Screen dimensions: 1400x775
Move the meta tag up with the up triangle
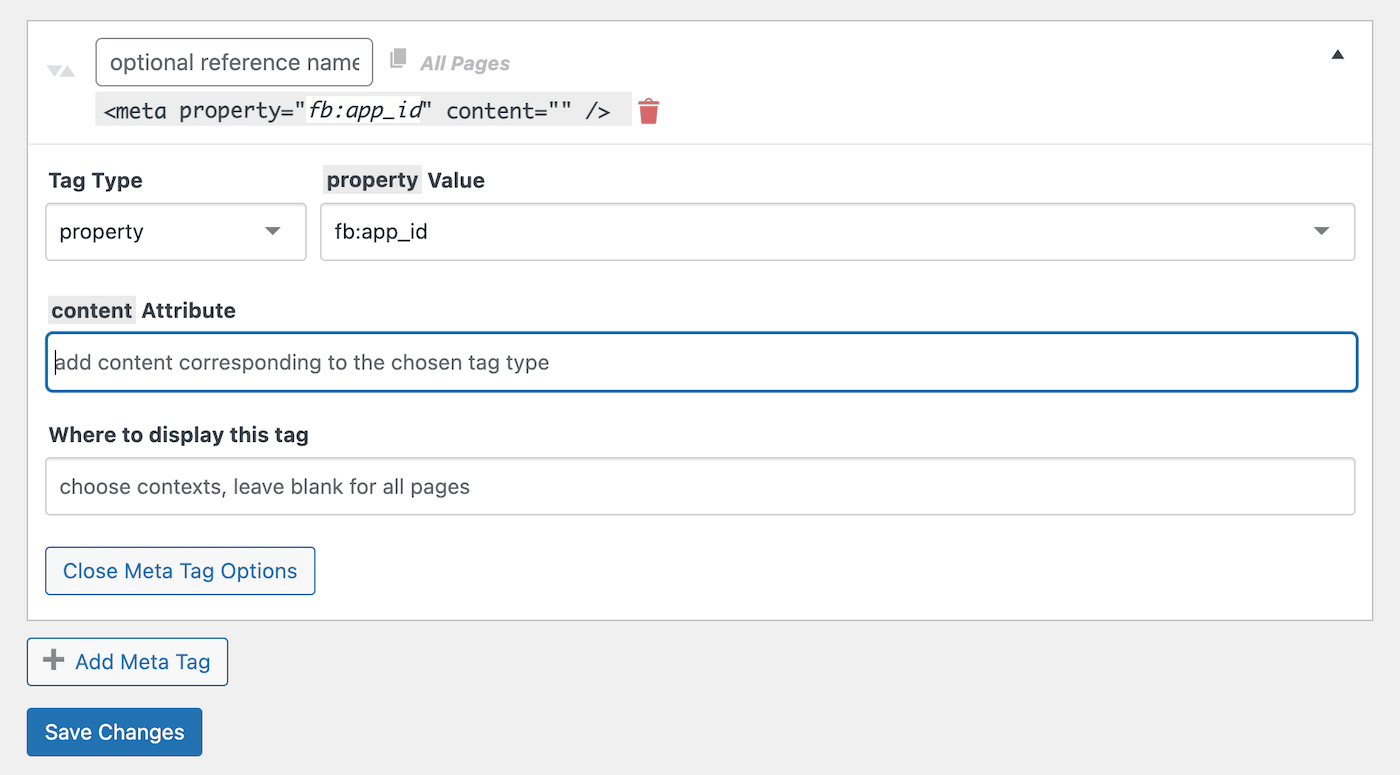pyautogui.click(x=70, y=70)
